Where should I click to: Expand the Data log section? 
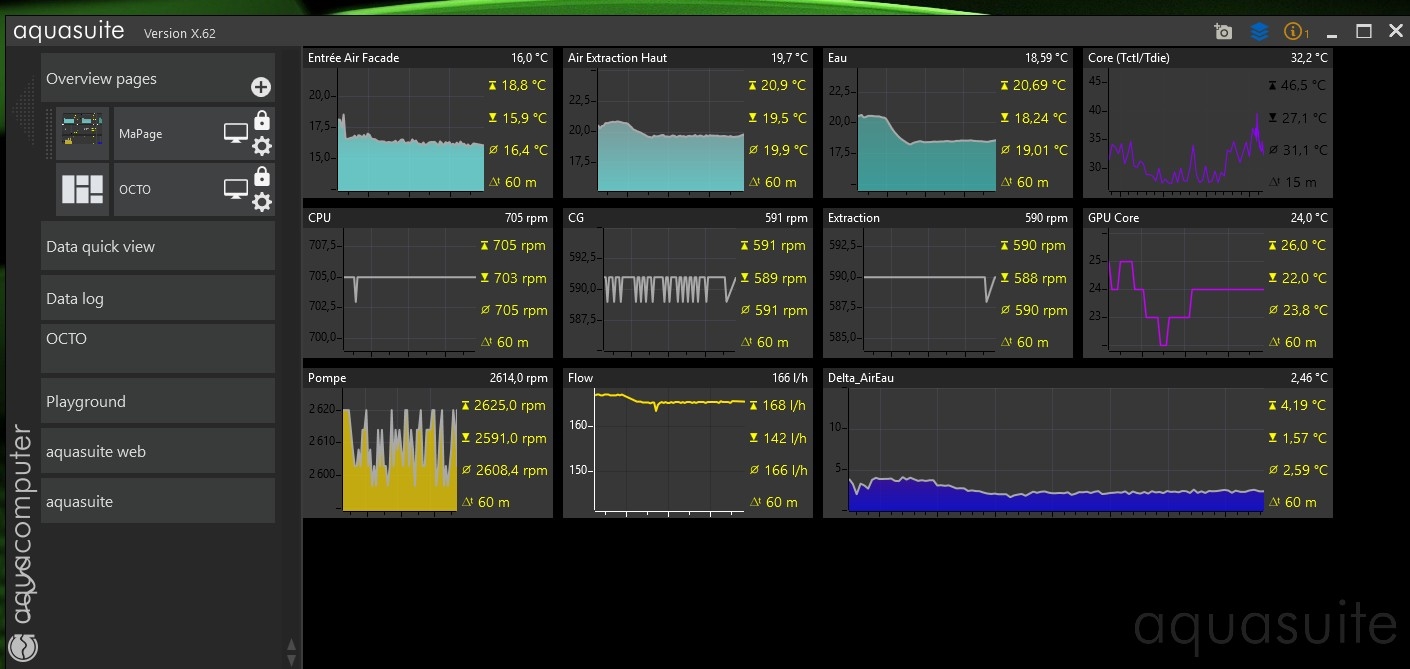[x=158, y=299]
